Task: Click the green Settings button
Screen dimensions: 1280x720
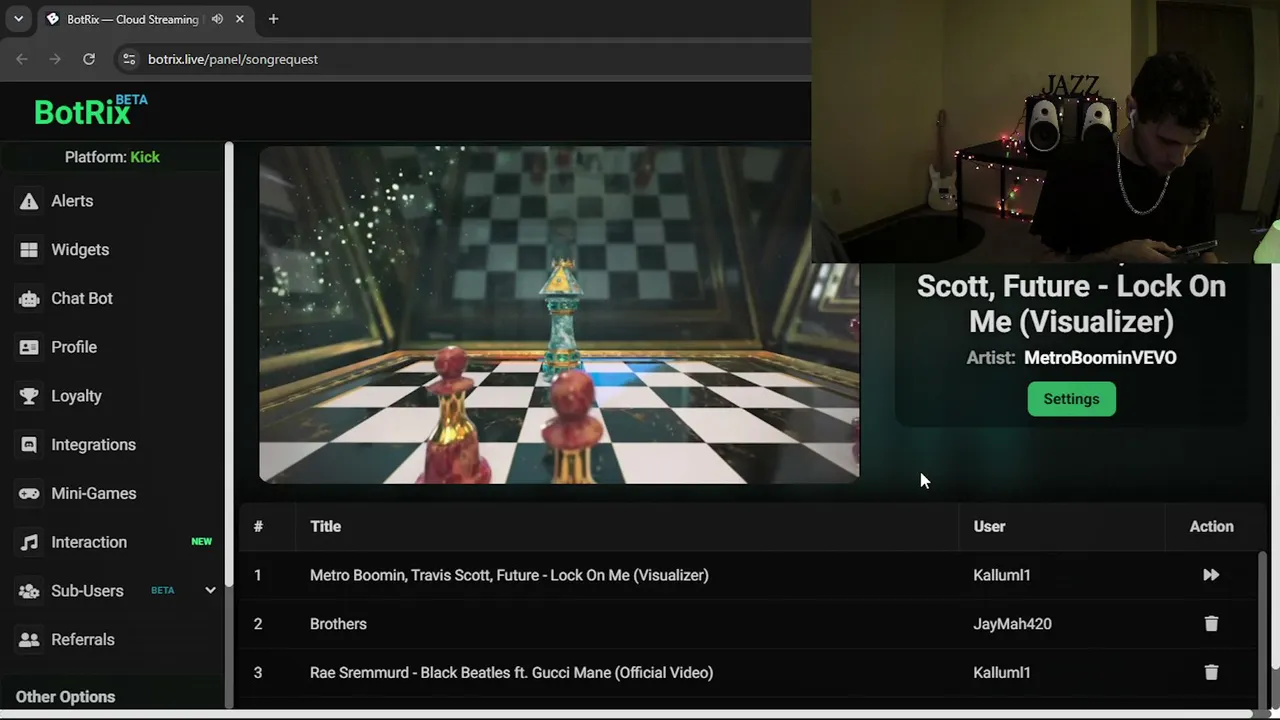Action: tap(1071, 399)
